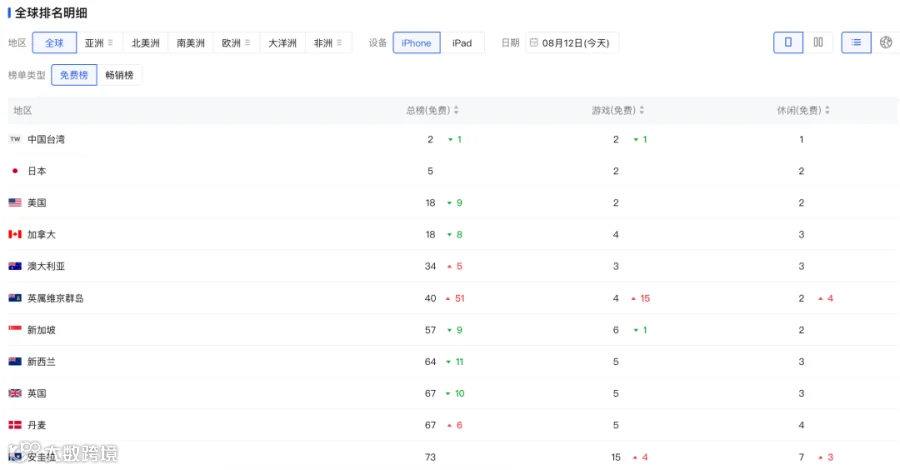The height and width of the screenshot is (470, 900).
Task: Select the globe map view icon
Action: tap(886, 42)
